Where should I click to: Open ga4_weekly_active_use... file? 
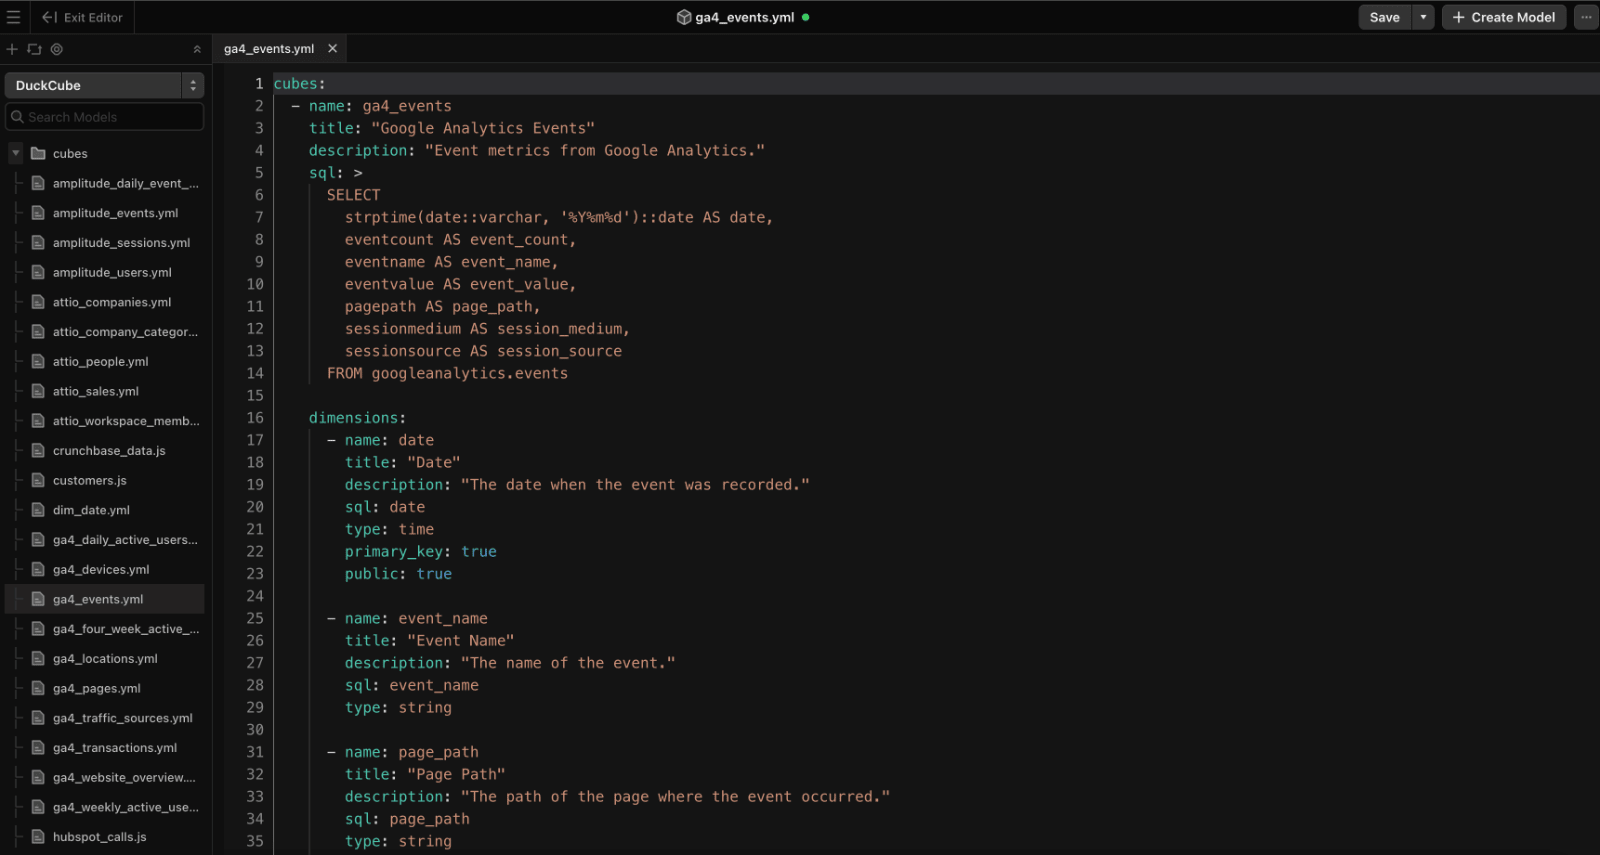(x=126, y=807)
